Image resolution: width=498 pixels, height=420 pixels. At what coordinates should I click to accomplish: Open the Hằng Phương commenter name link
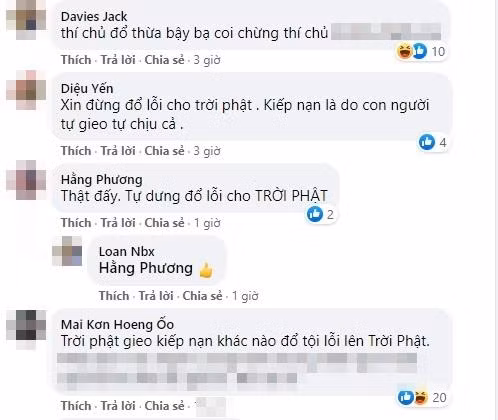click(102, 180)
